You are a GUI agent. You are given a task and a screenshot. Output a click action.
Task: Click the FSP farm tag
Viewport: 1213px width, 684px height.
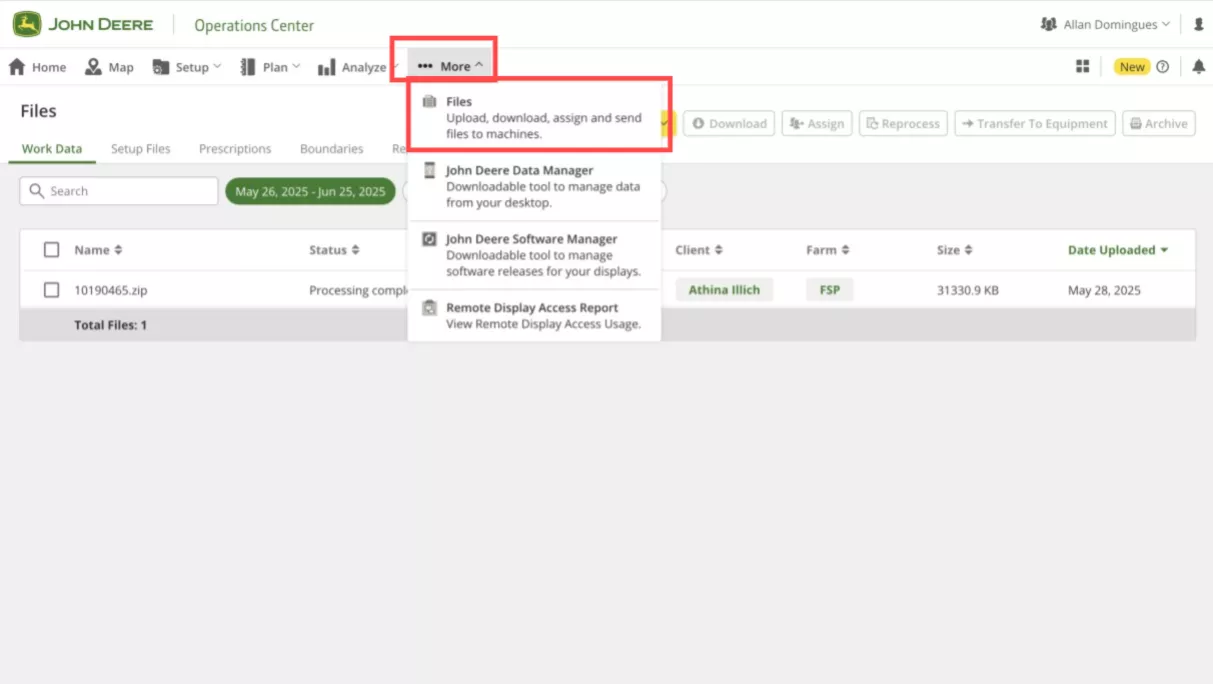tap(830, 290)
